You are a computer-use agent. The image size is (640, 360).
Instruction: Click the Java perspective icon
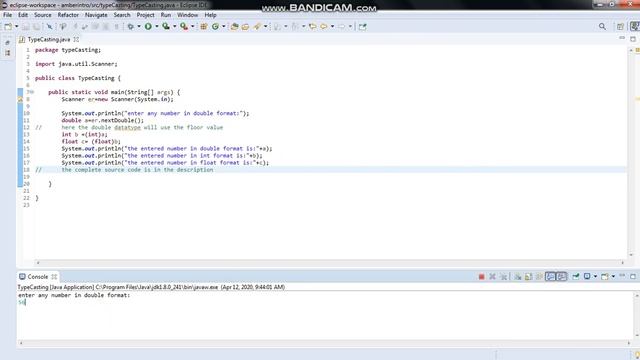pos(635,27)
